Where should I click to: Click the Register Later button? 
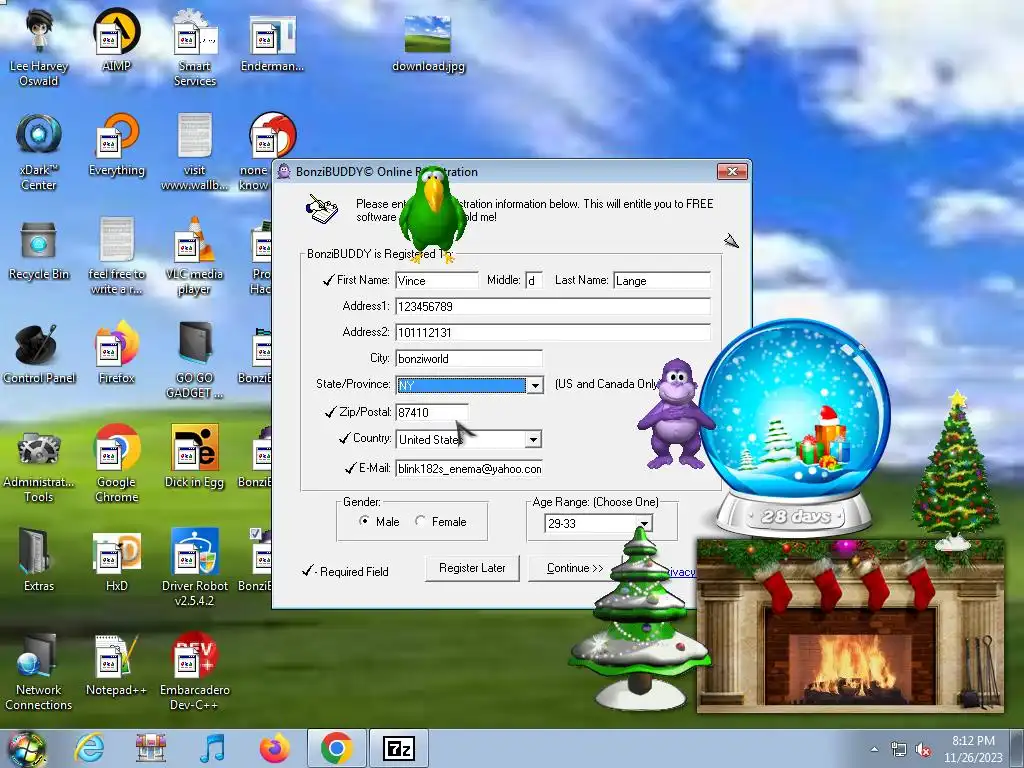tap(472, 568)
